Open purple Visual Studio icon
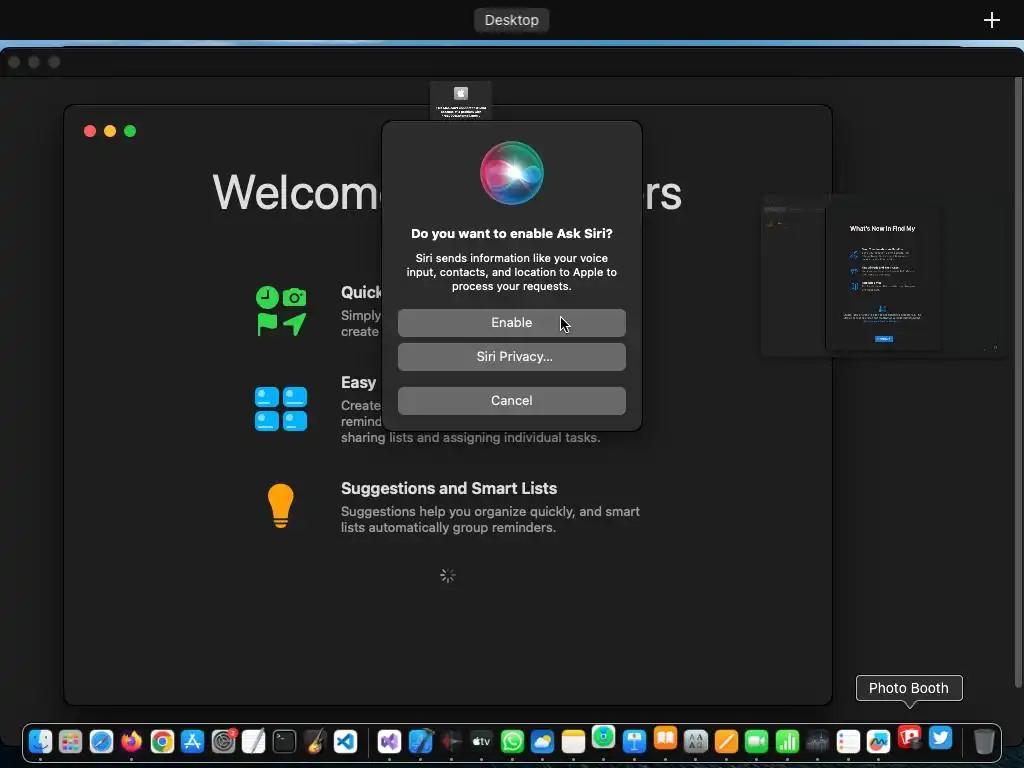This screenshot has height=768, width=1024. pyautogui.click(x=389, y=742)
